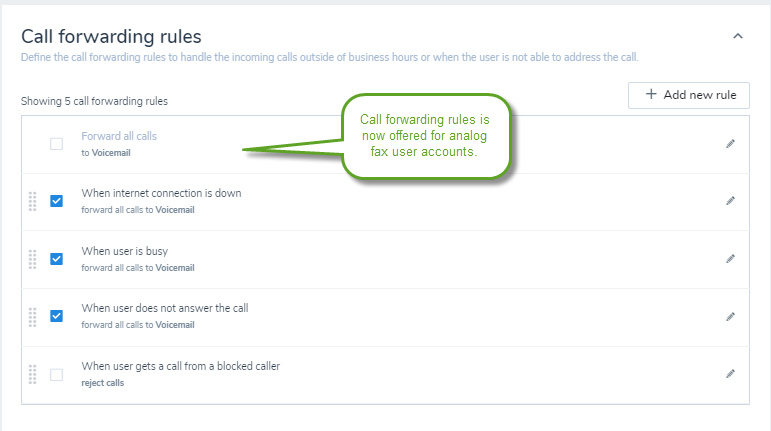The width and height of the screenshot is (771, 431).
Task: Enable the Forward all calls checkbox
Action: click(x=57, y=144)
